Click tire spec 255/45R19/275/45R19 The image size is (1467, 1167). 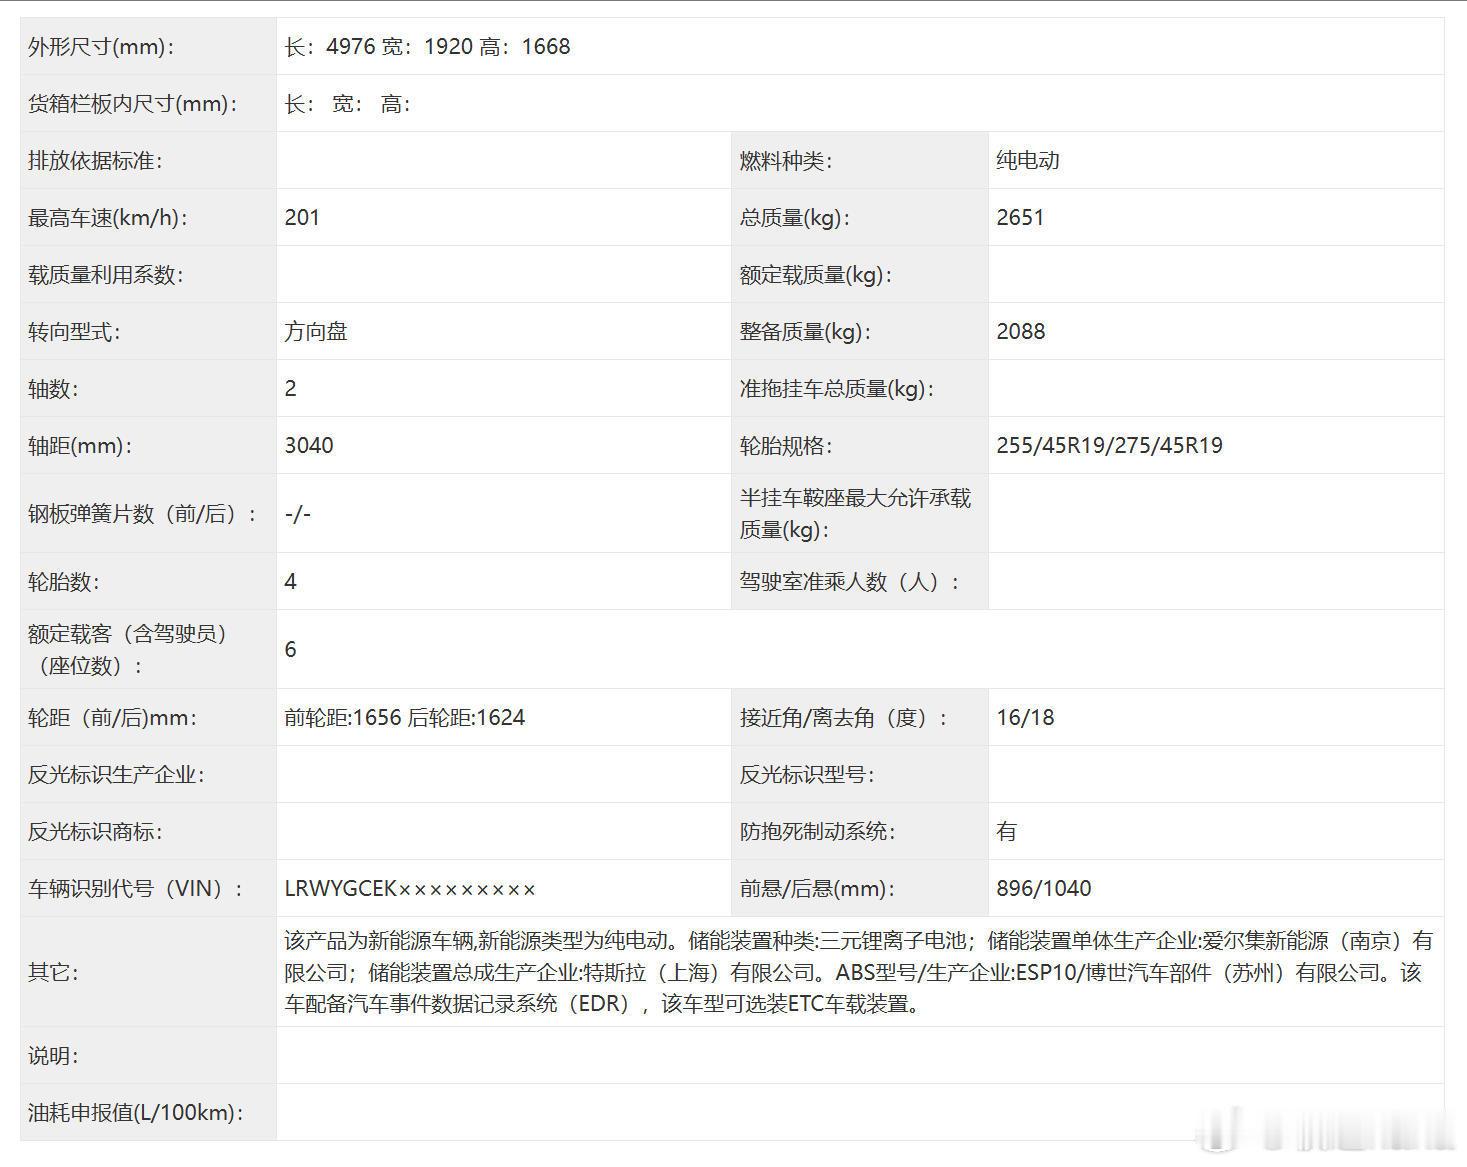[1109, 445]
